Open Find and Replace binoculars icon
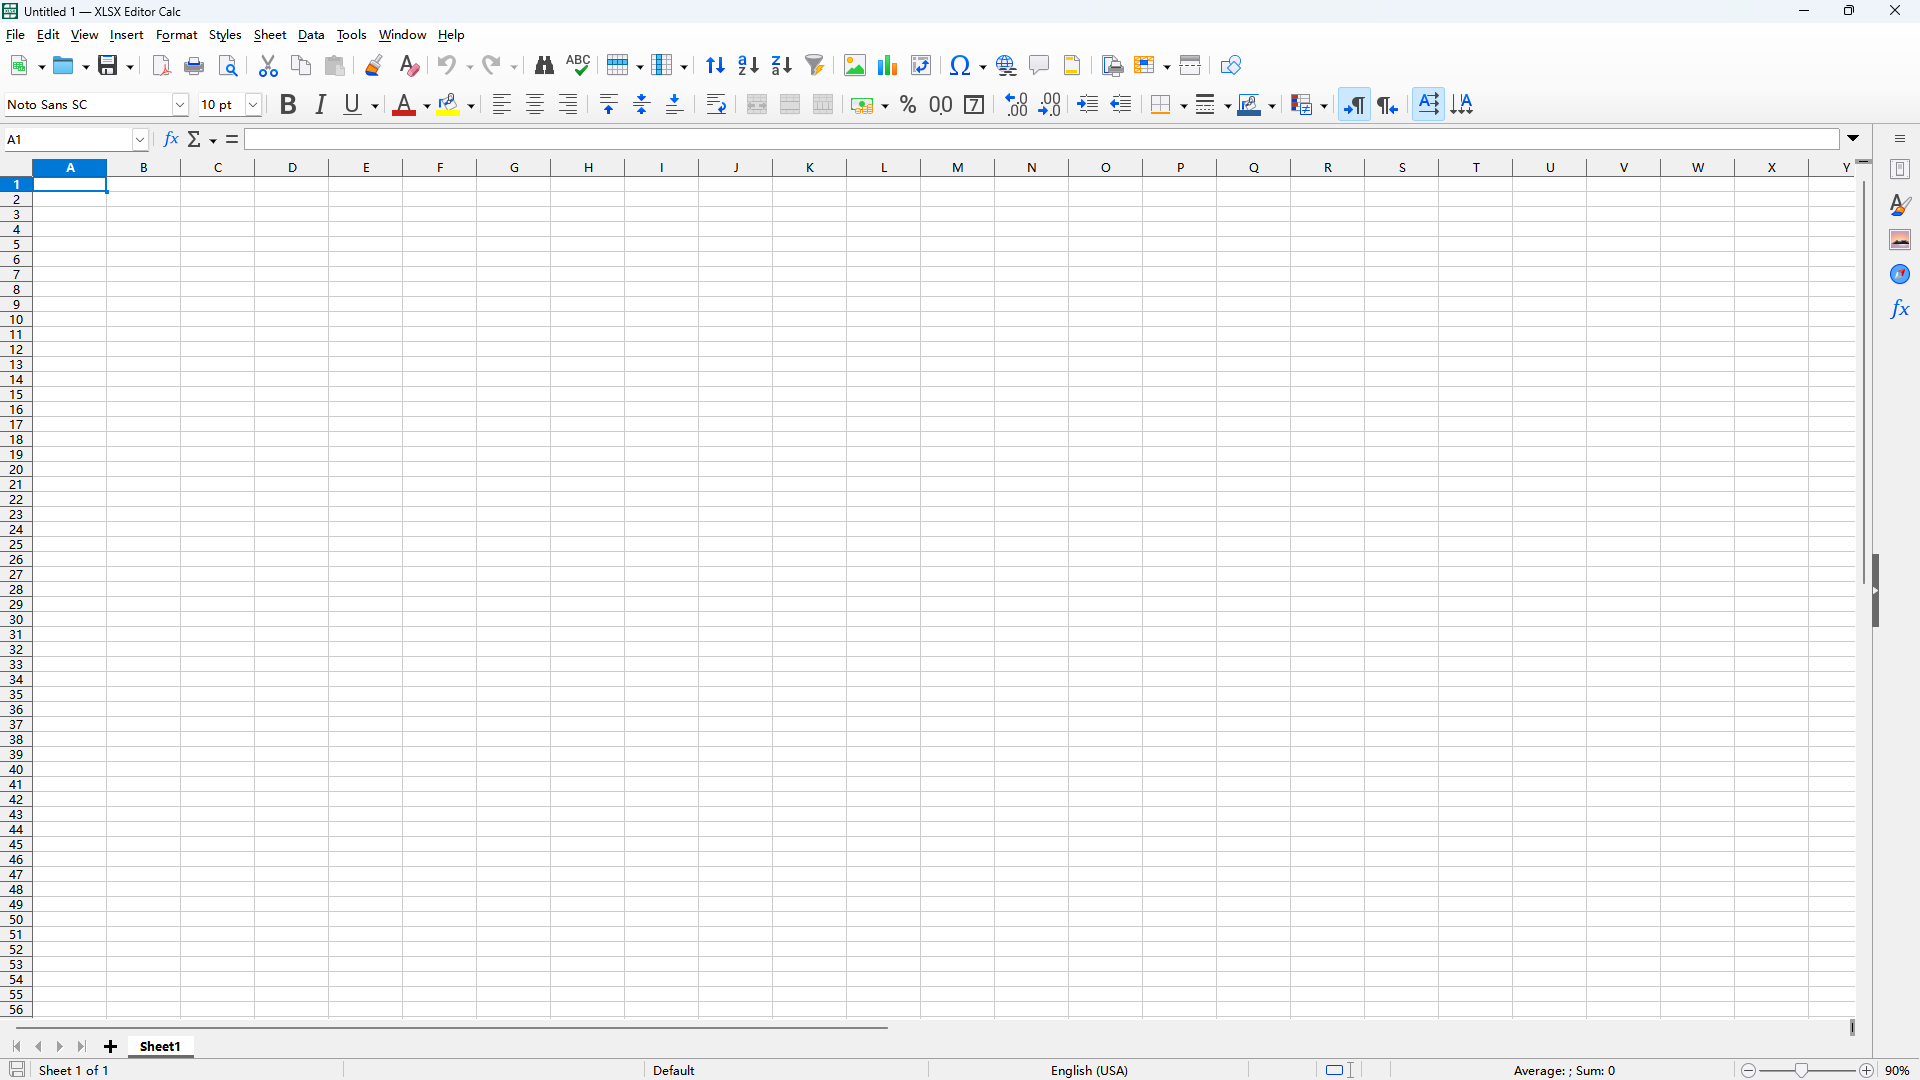 point(544,66)
